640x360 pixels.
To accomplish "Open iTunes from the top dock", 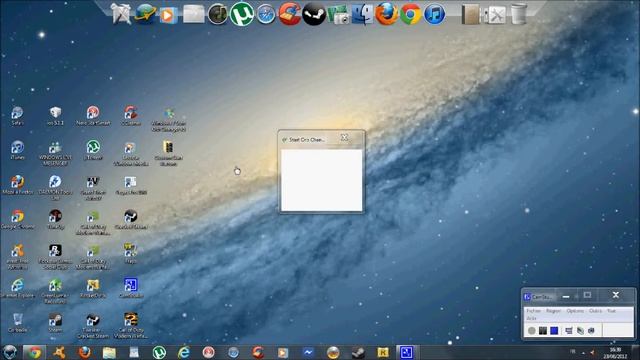I will (x=434, y=15).
